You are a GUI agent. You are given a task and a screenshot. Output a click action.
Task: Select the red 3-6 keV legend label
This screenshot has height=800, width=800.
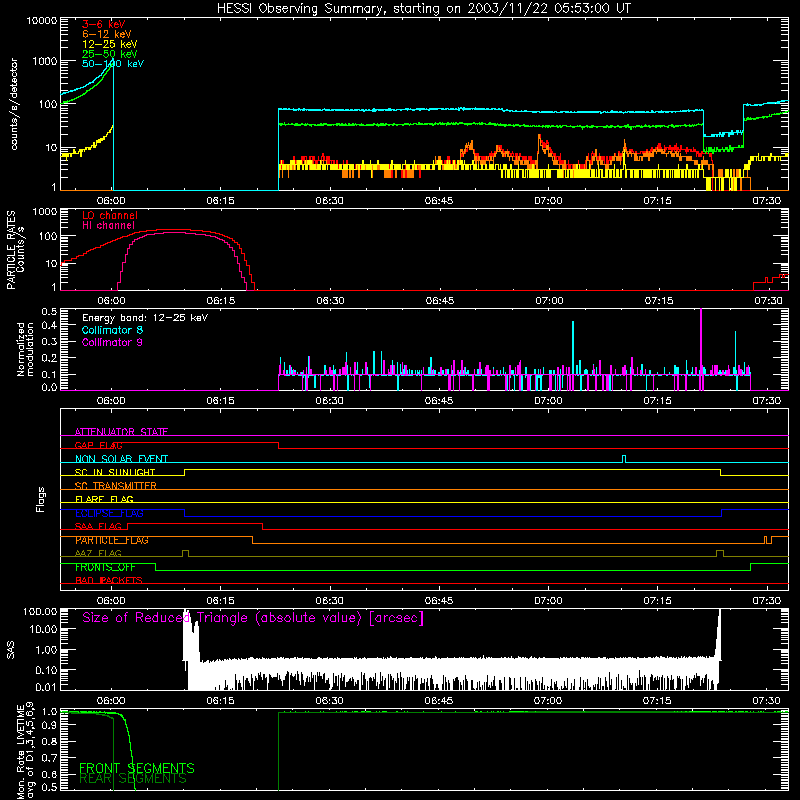(104, 24)
